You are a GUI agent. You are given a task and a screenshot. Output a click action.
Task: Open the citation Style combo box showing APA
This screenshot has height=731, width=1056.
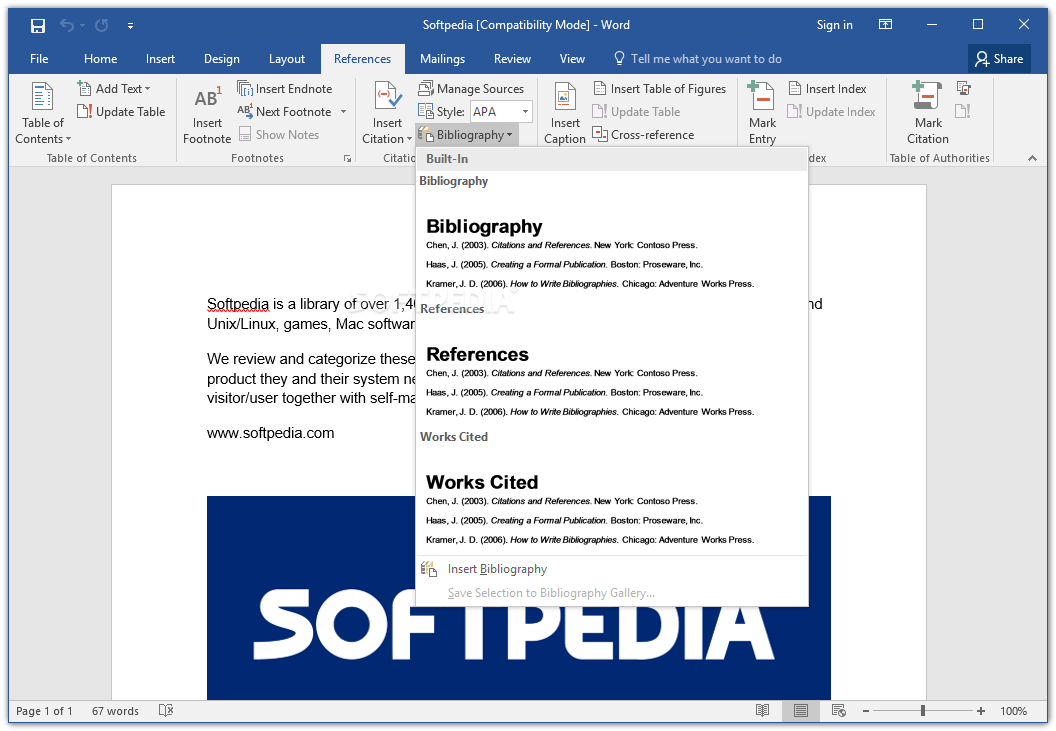501,112
